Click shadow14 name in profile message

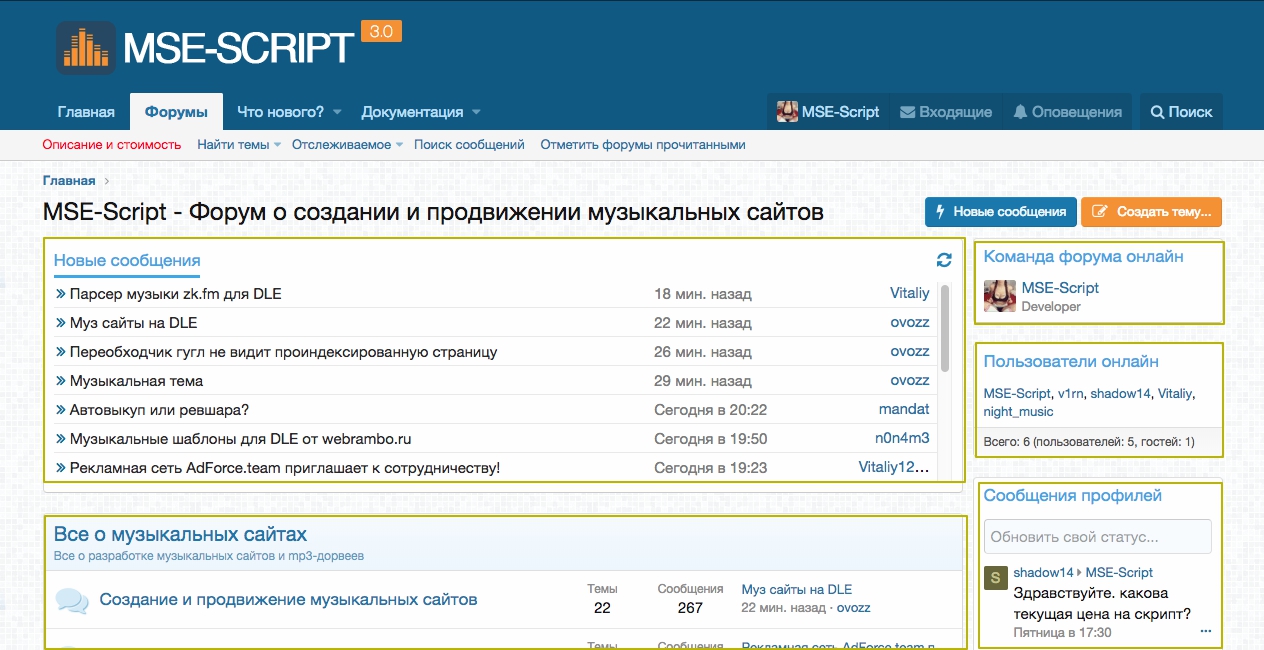[1043, 573]
